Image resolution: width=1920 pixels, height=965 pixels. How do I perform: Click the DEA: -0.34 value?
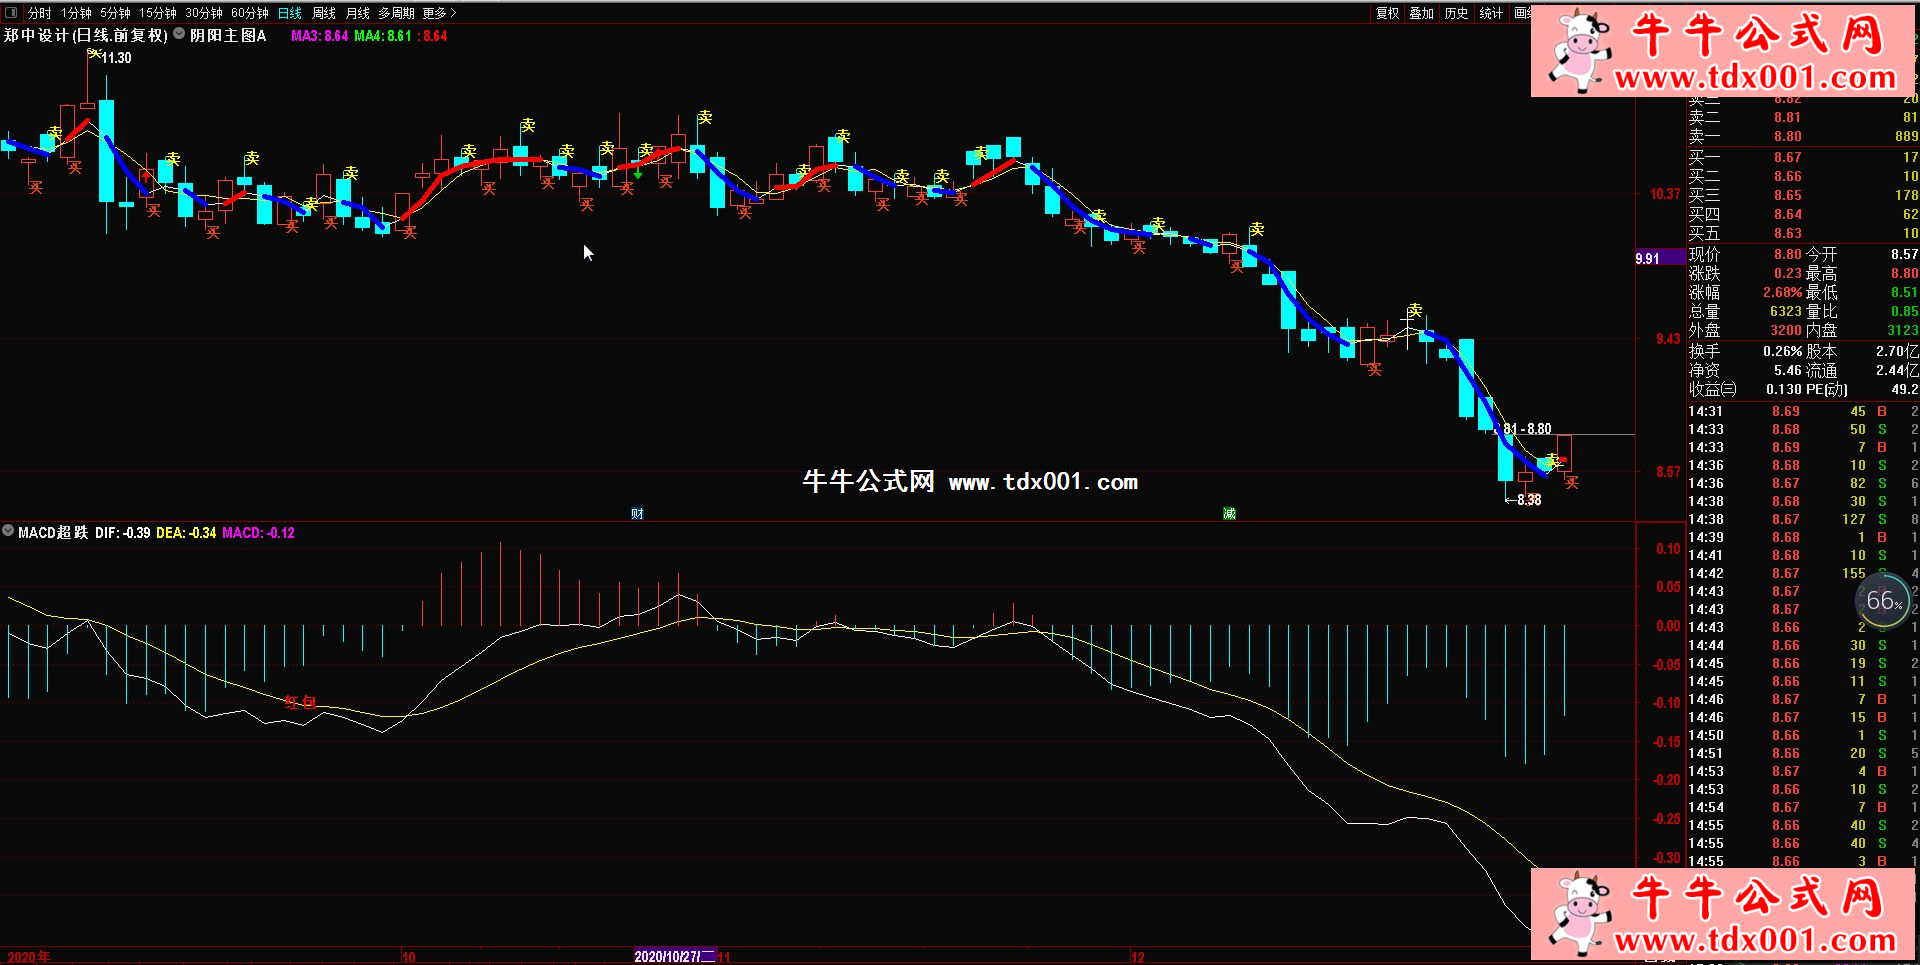[186, 533]
